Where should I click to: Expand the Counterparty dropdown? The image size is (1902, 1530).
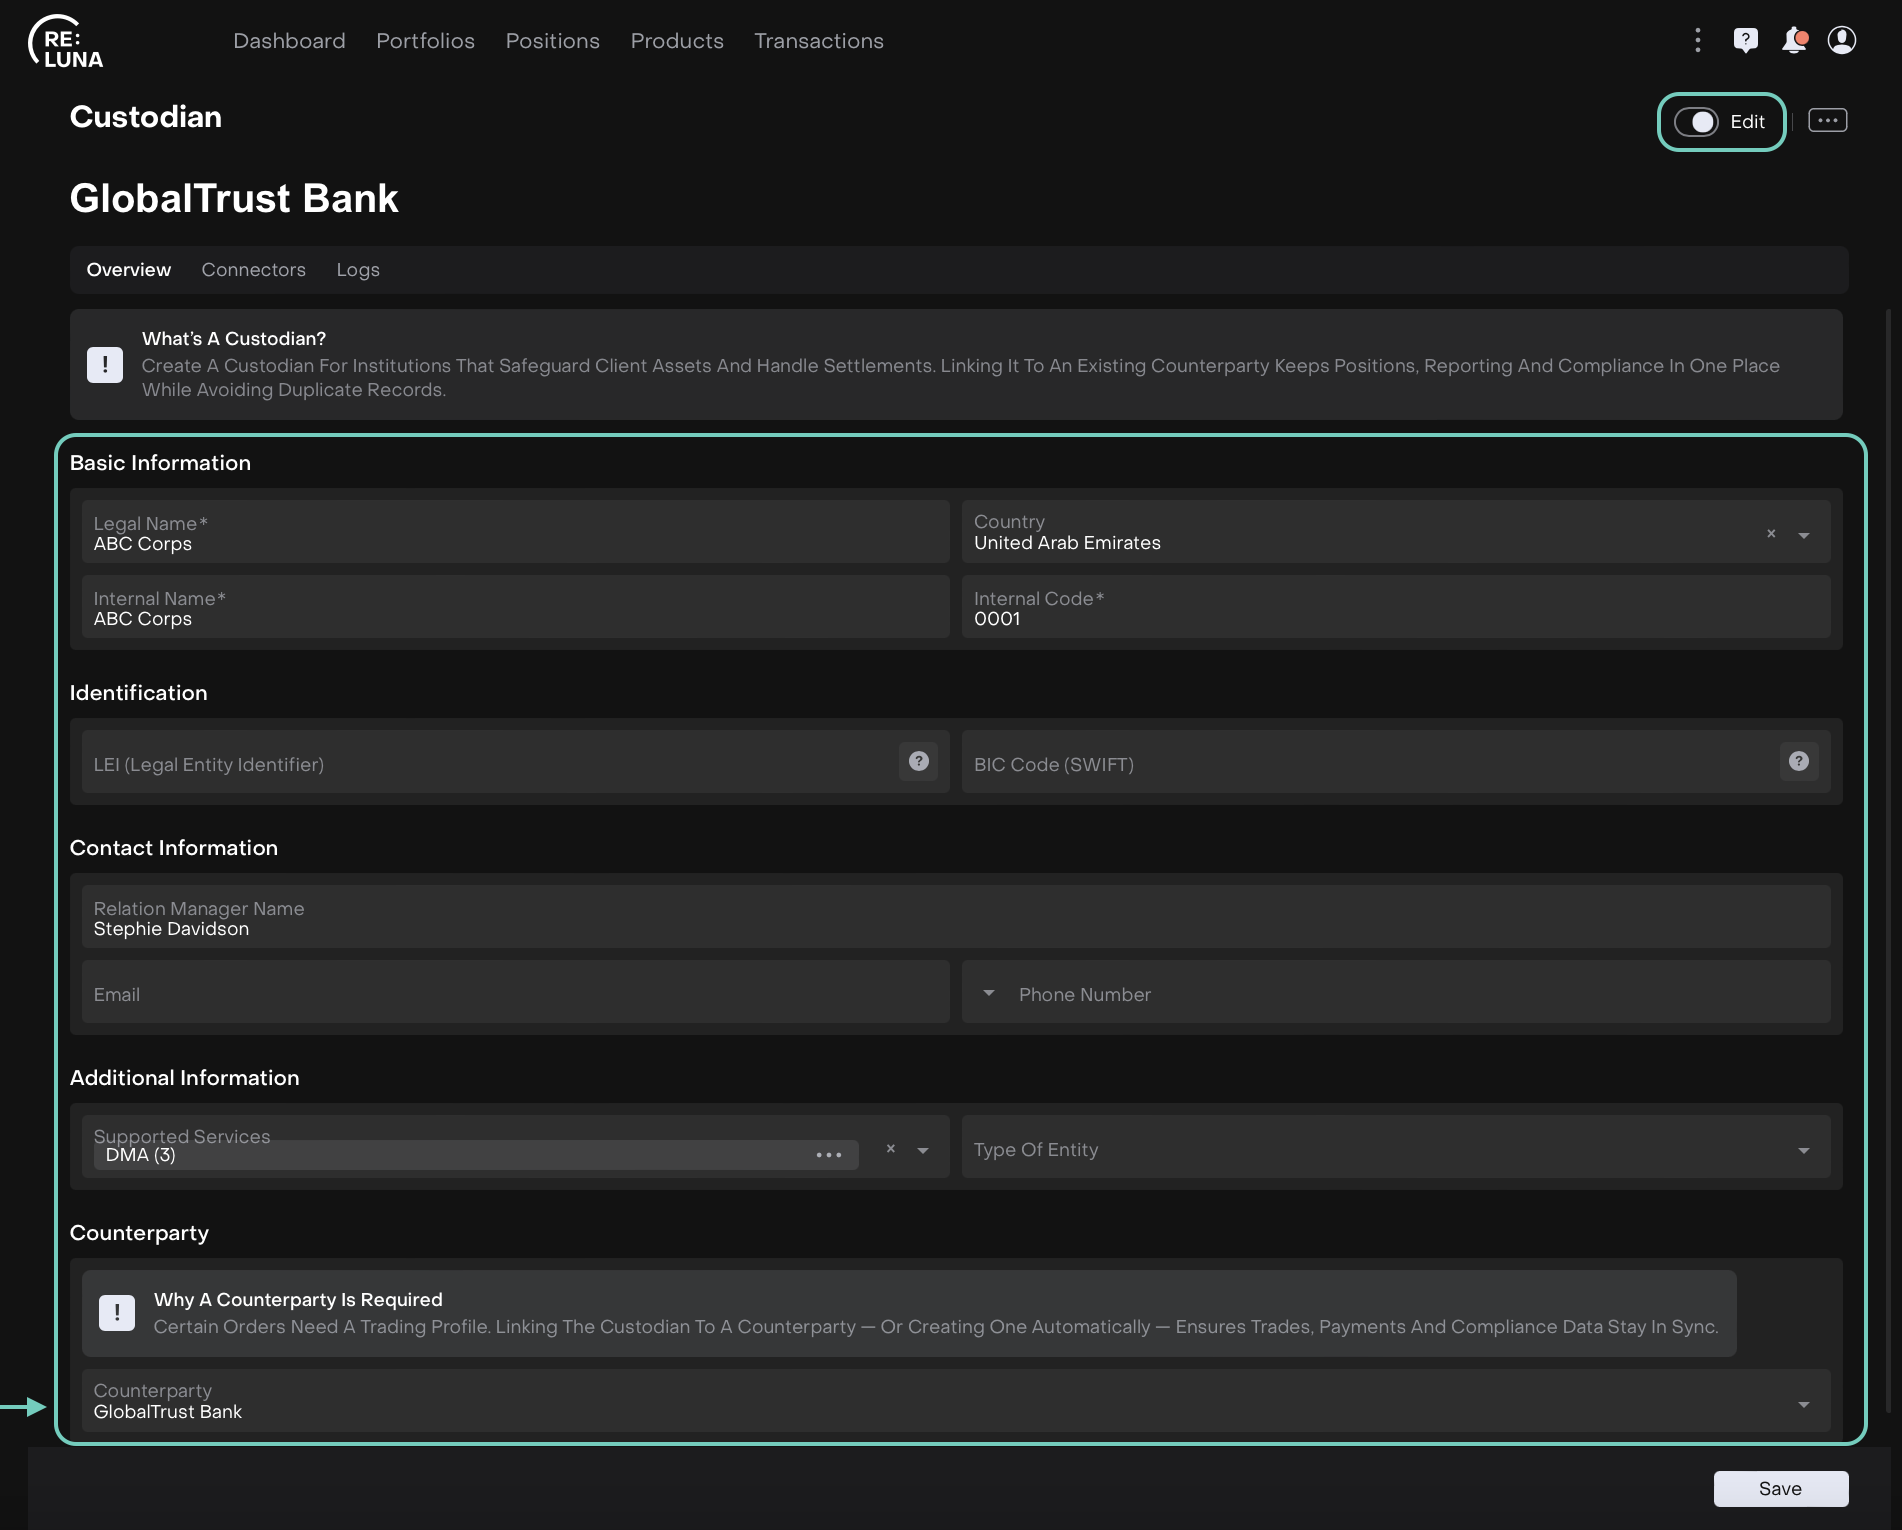point(1804,1404)
